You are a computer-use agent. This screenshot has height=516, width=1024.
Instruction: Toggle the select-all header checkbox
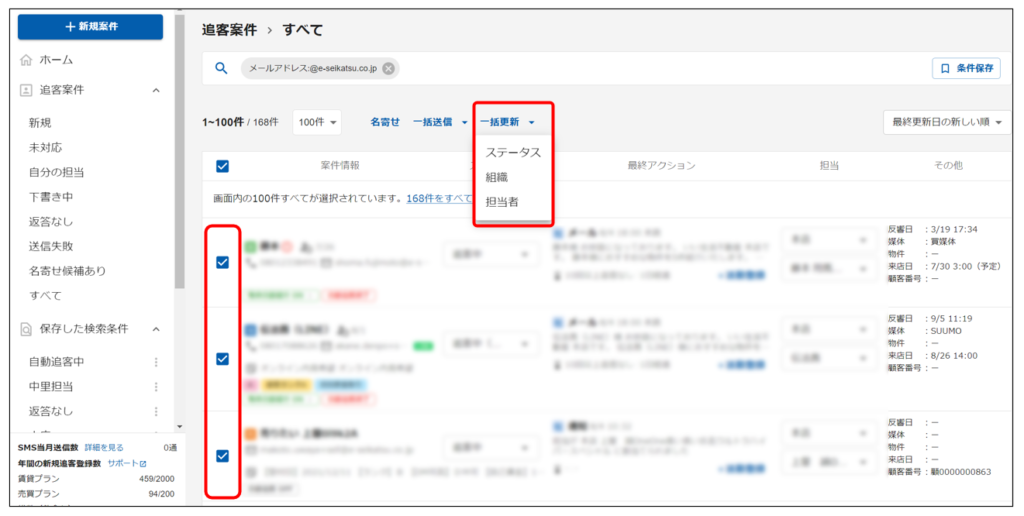point(223,166)
